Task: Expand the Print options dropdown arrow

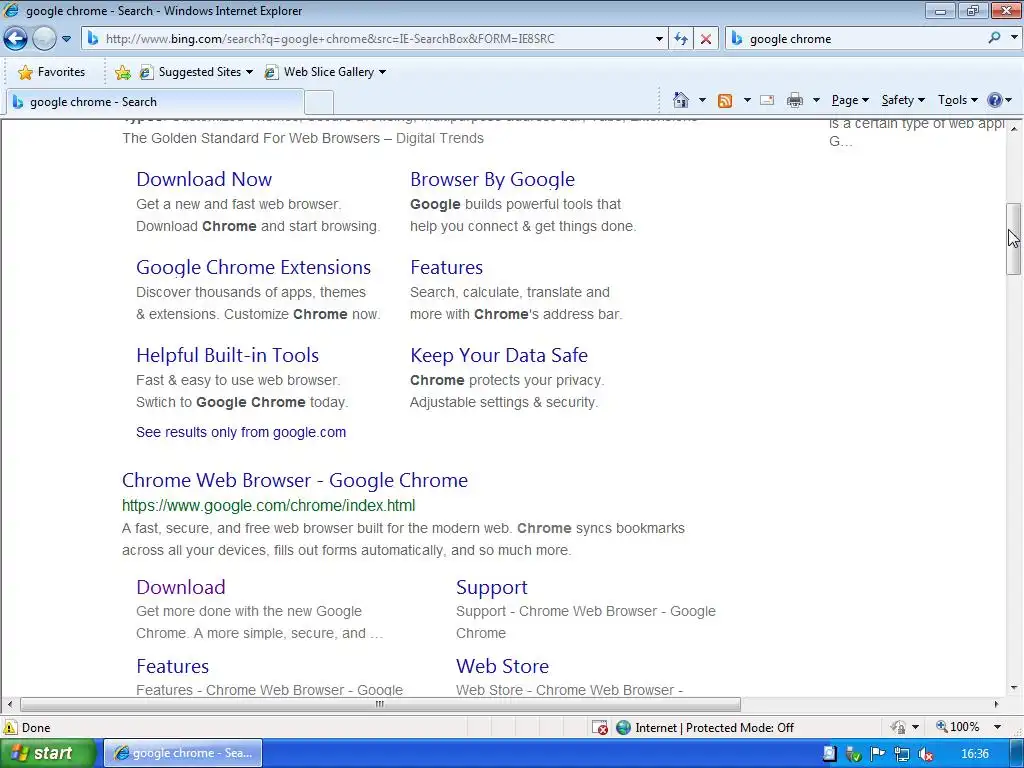Action: coord(816,100)
